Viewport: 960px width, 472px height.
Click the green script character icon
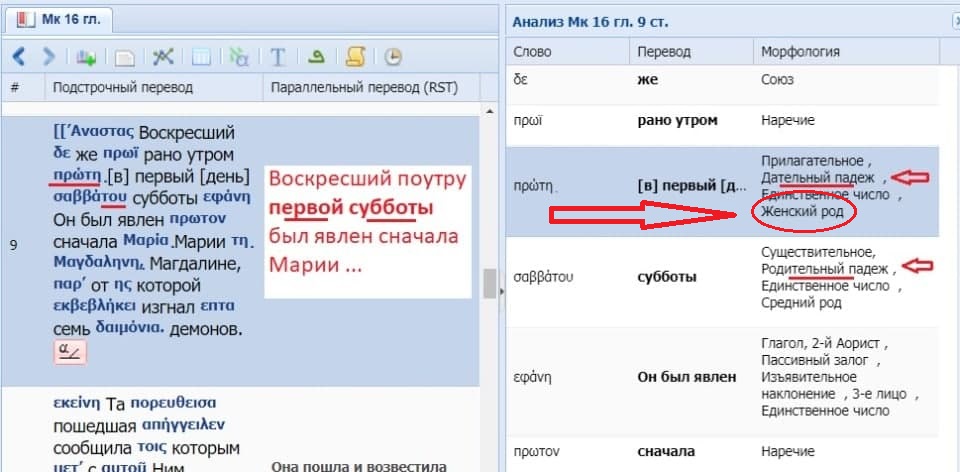(315, 57)
